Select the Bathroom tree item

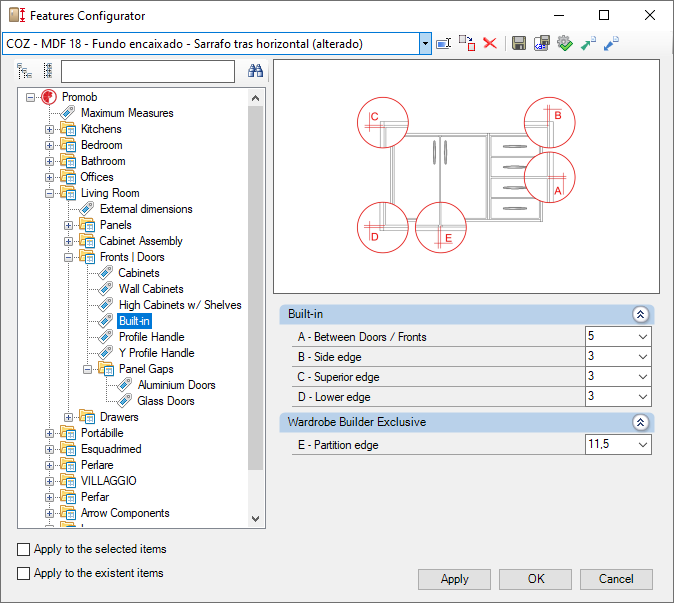(x=103, y=161)
